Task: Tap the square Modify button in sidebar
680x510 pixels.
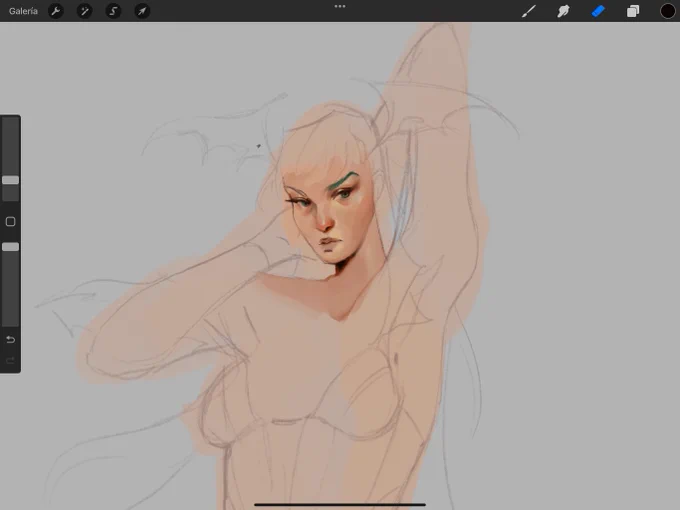Action: click(10, 222)
